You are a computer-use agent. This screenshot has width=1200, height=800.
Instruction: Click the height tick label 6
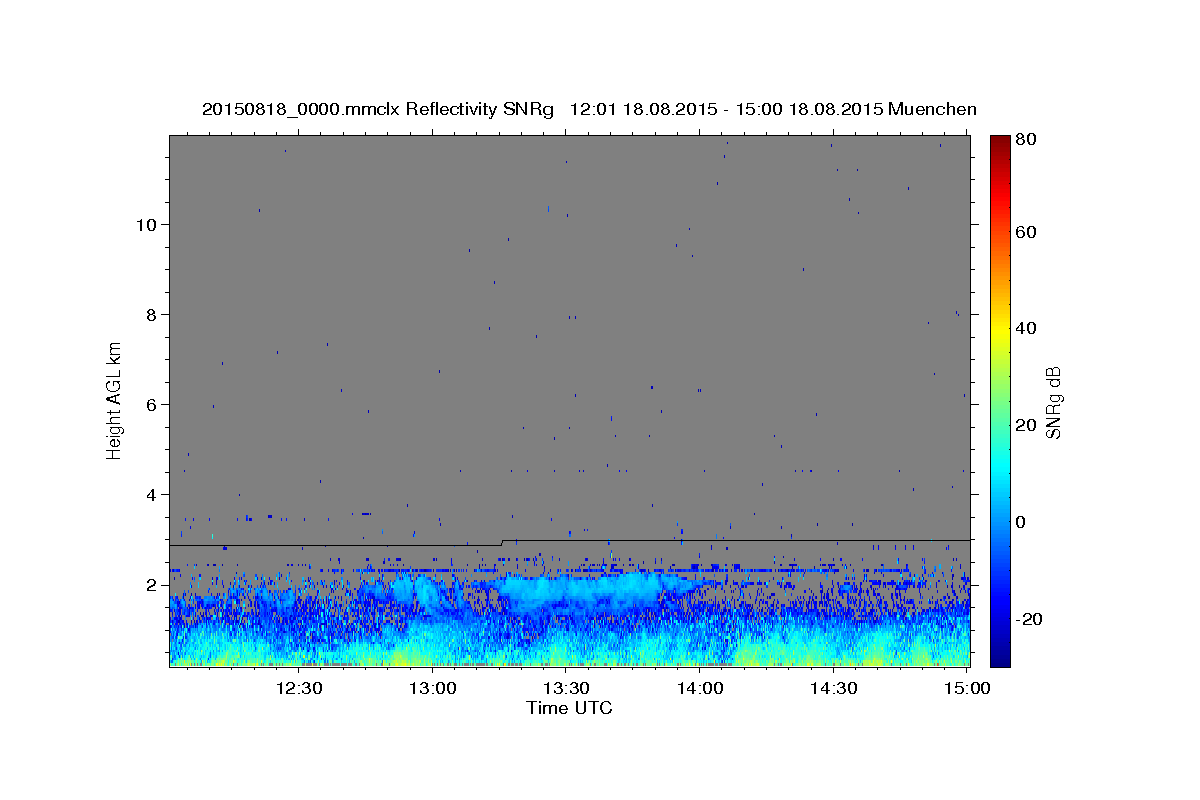click(x=153, y=404)
